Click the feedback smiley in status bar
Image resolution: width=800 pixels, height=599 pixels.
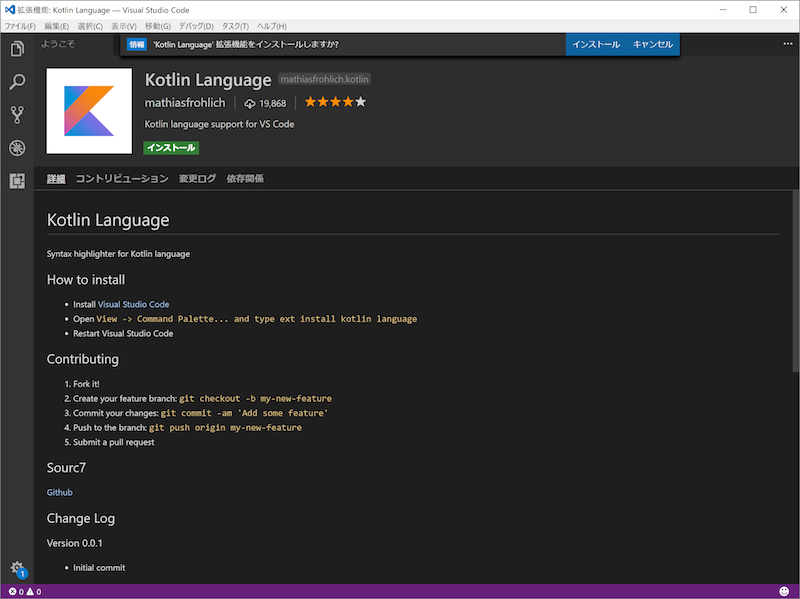pos(784,591)
